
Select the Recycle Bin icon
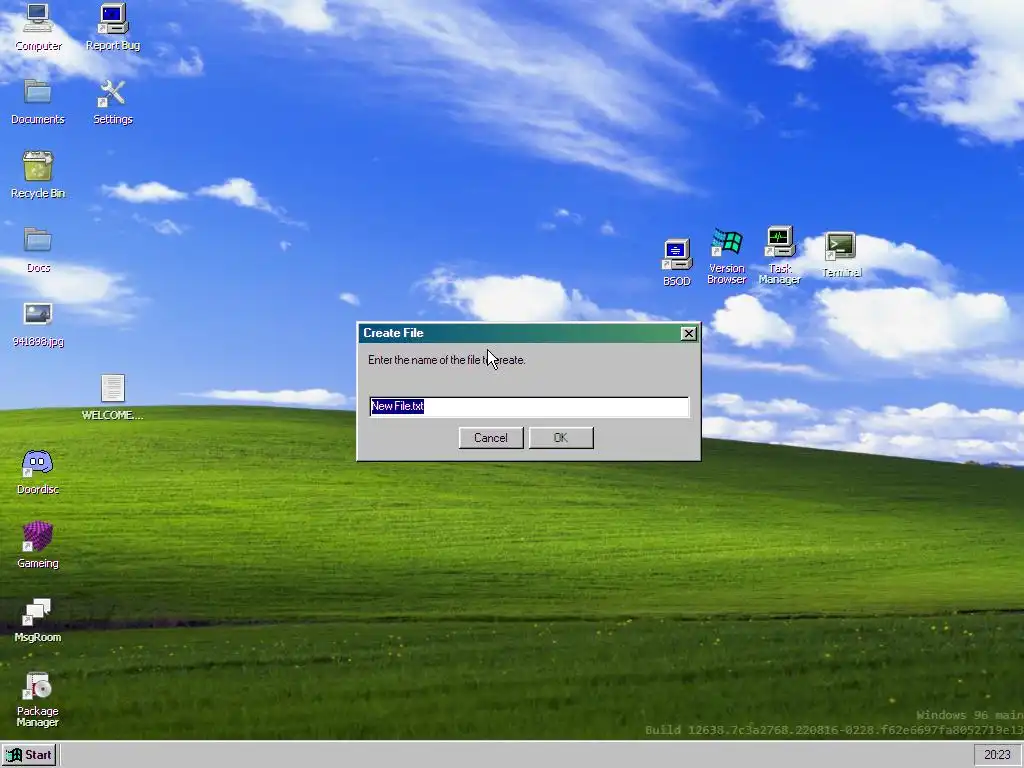38,174
